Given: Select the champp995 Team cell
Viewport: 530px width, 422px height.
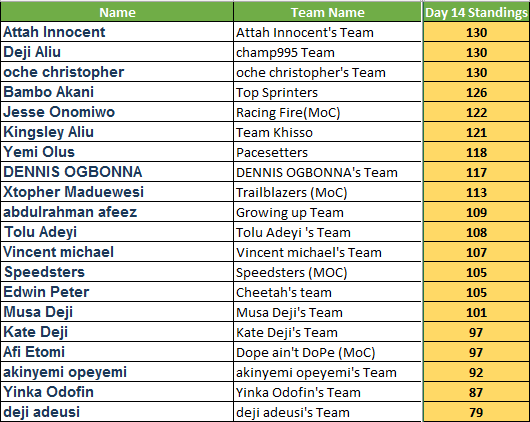Looking at the screenshot, I should pos(328,52).
